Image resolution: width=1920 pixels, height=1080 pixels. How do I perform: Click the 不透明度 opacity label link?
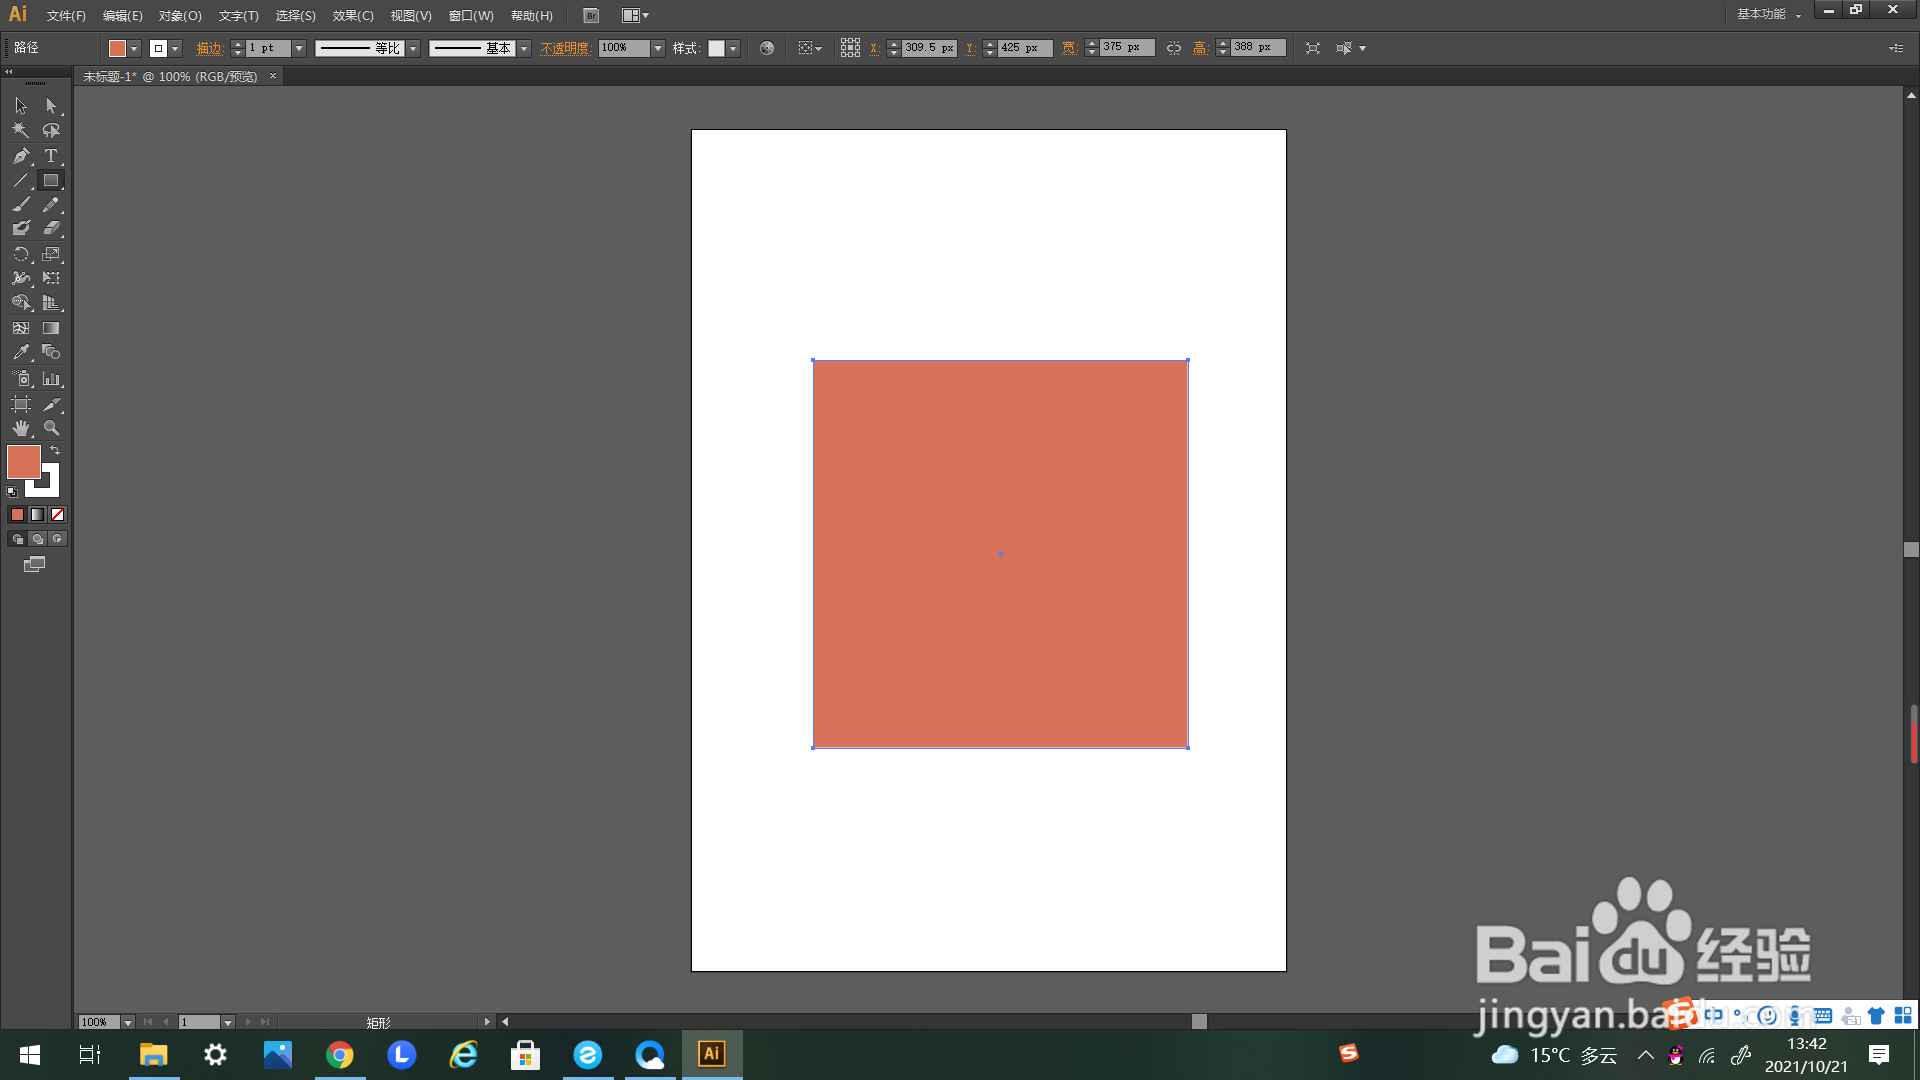coord(565,48)
